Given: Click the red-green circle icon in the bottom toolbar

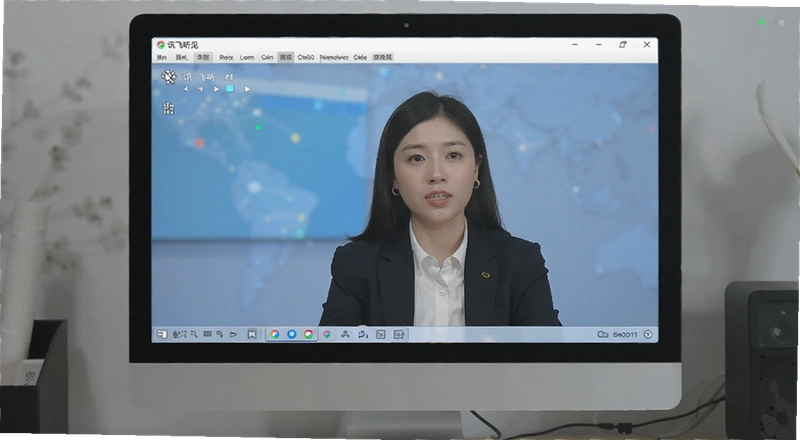Looking at the screenshot, I should [309, 334].
